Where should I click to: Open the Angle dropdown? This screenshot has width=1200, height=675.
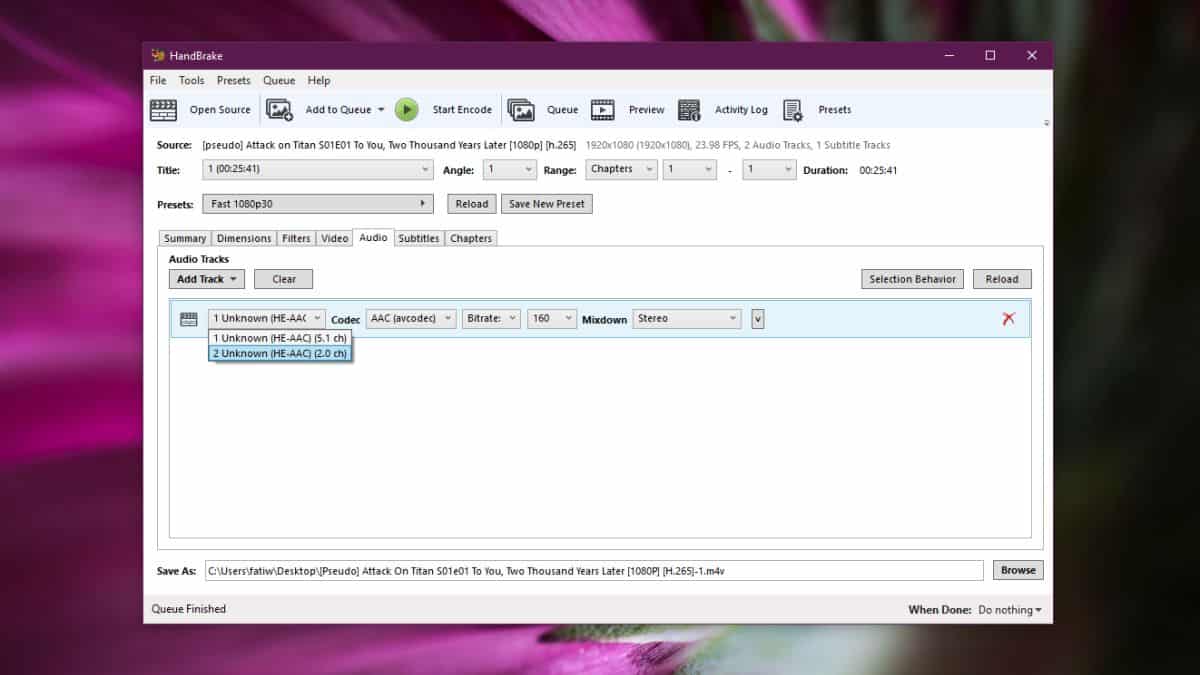pyautogui.click(x=510, y=170)
